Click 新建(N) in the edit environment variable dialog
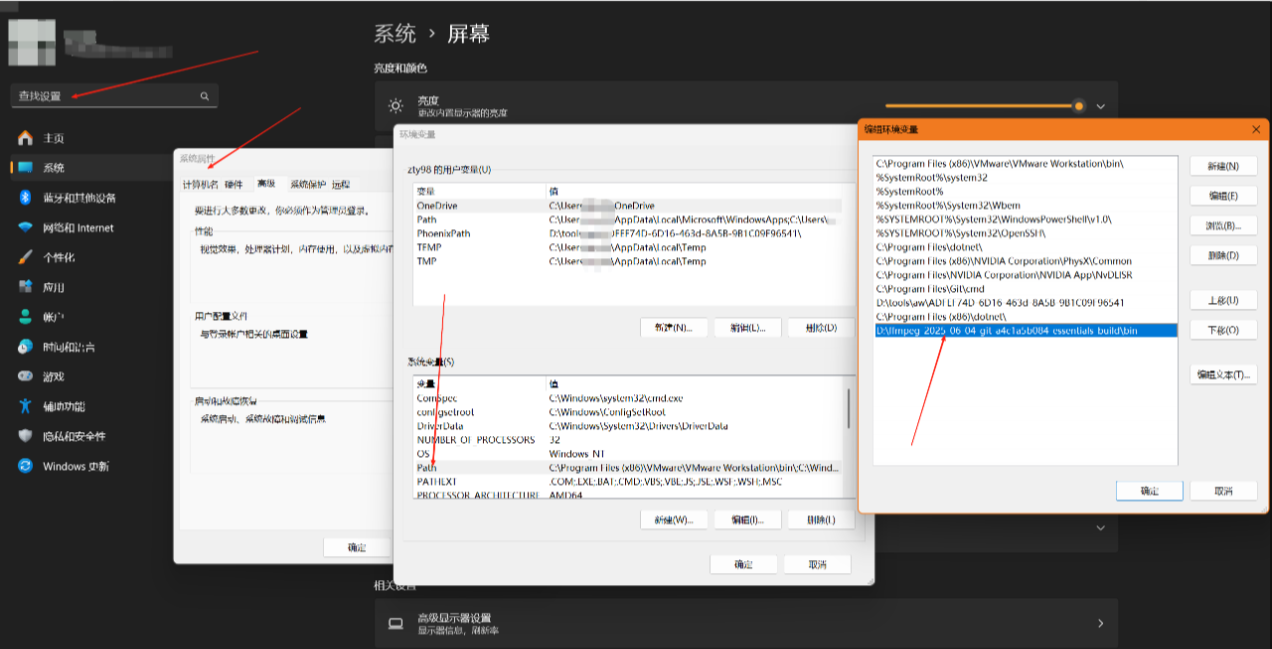The image size is (1272, 649). coord(1223,166)
